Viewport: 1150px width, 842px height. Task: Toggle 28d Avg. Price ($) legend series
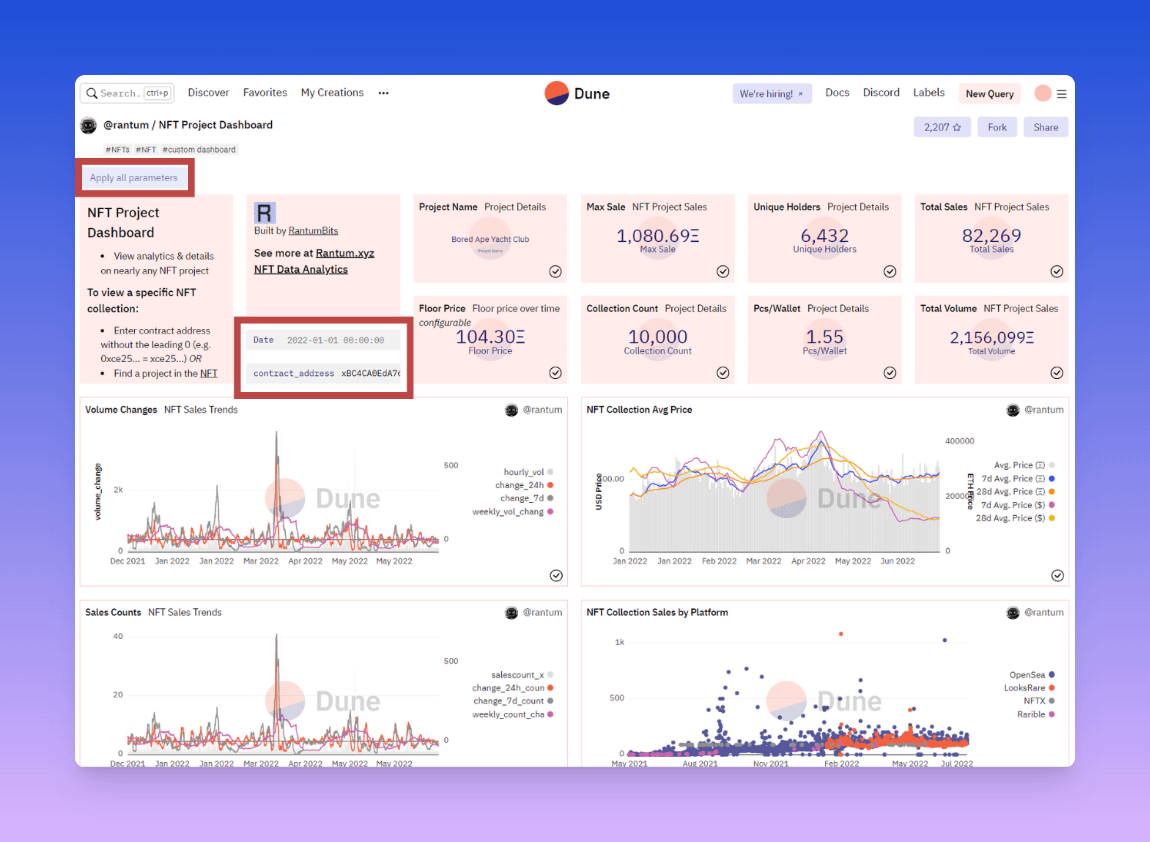[1015, 518]
